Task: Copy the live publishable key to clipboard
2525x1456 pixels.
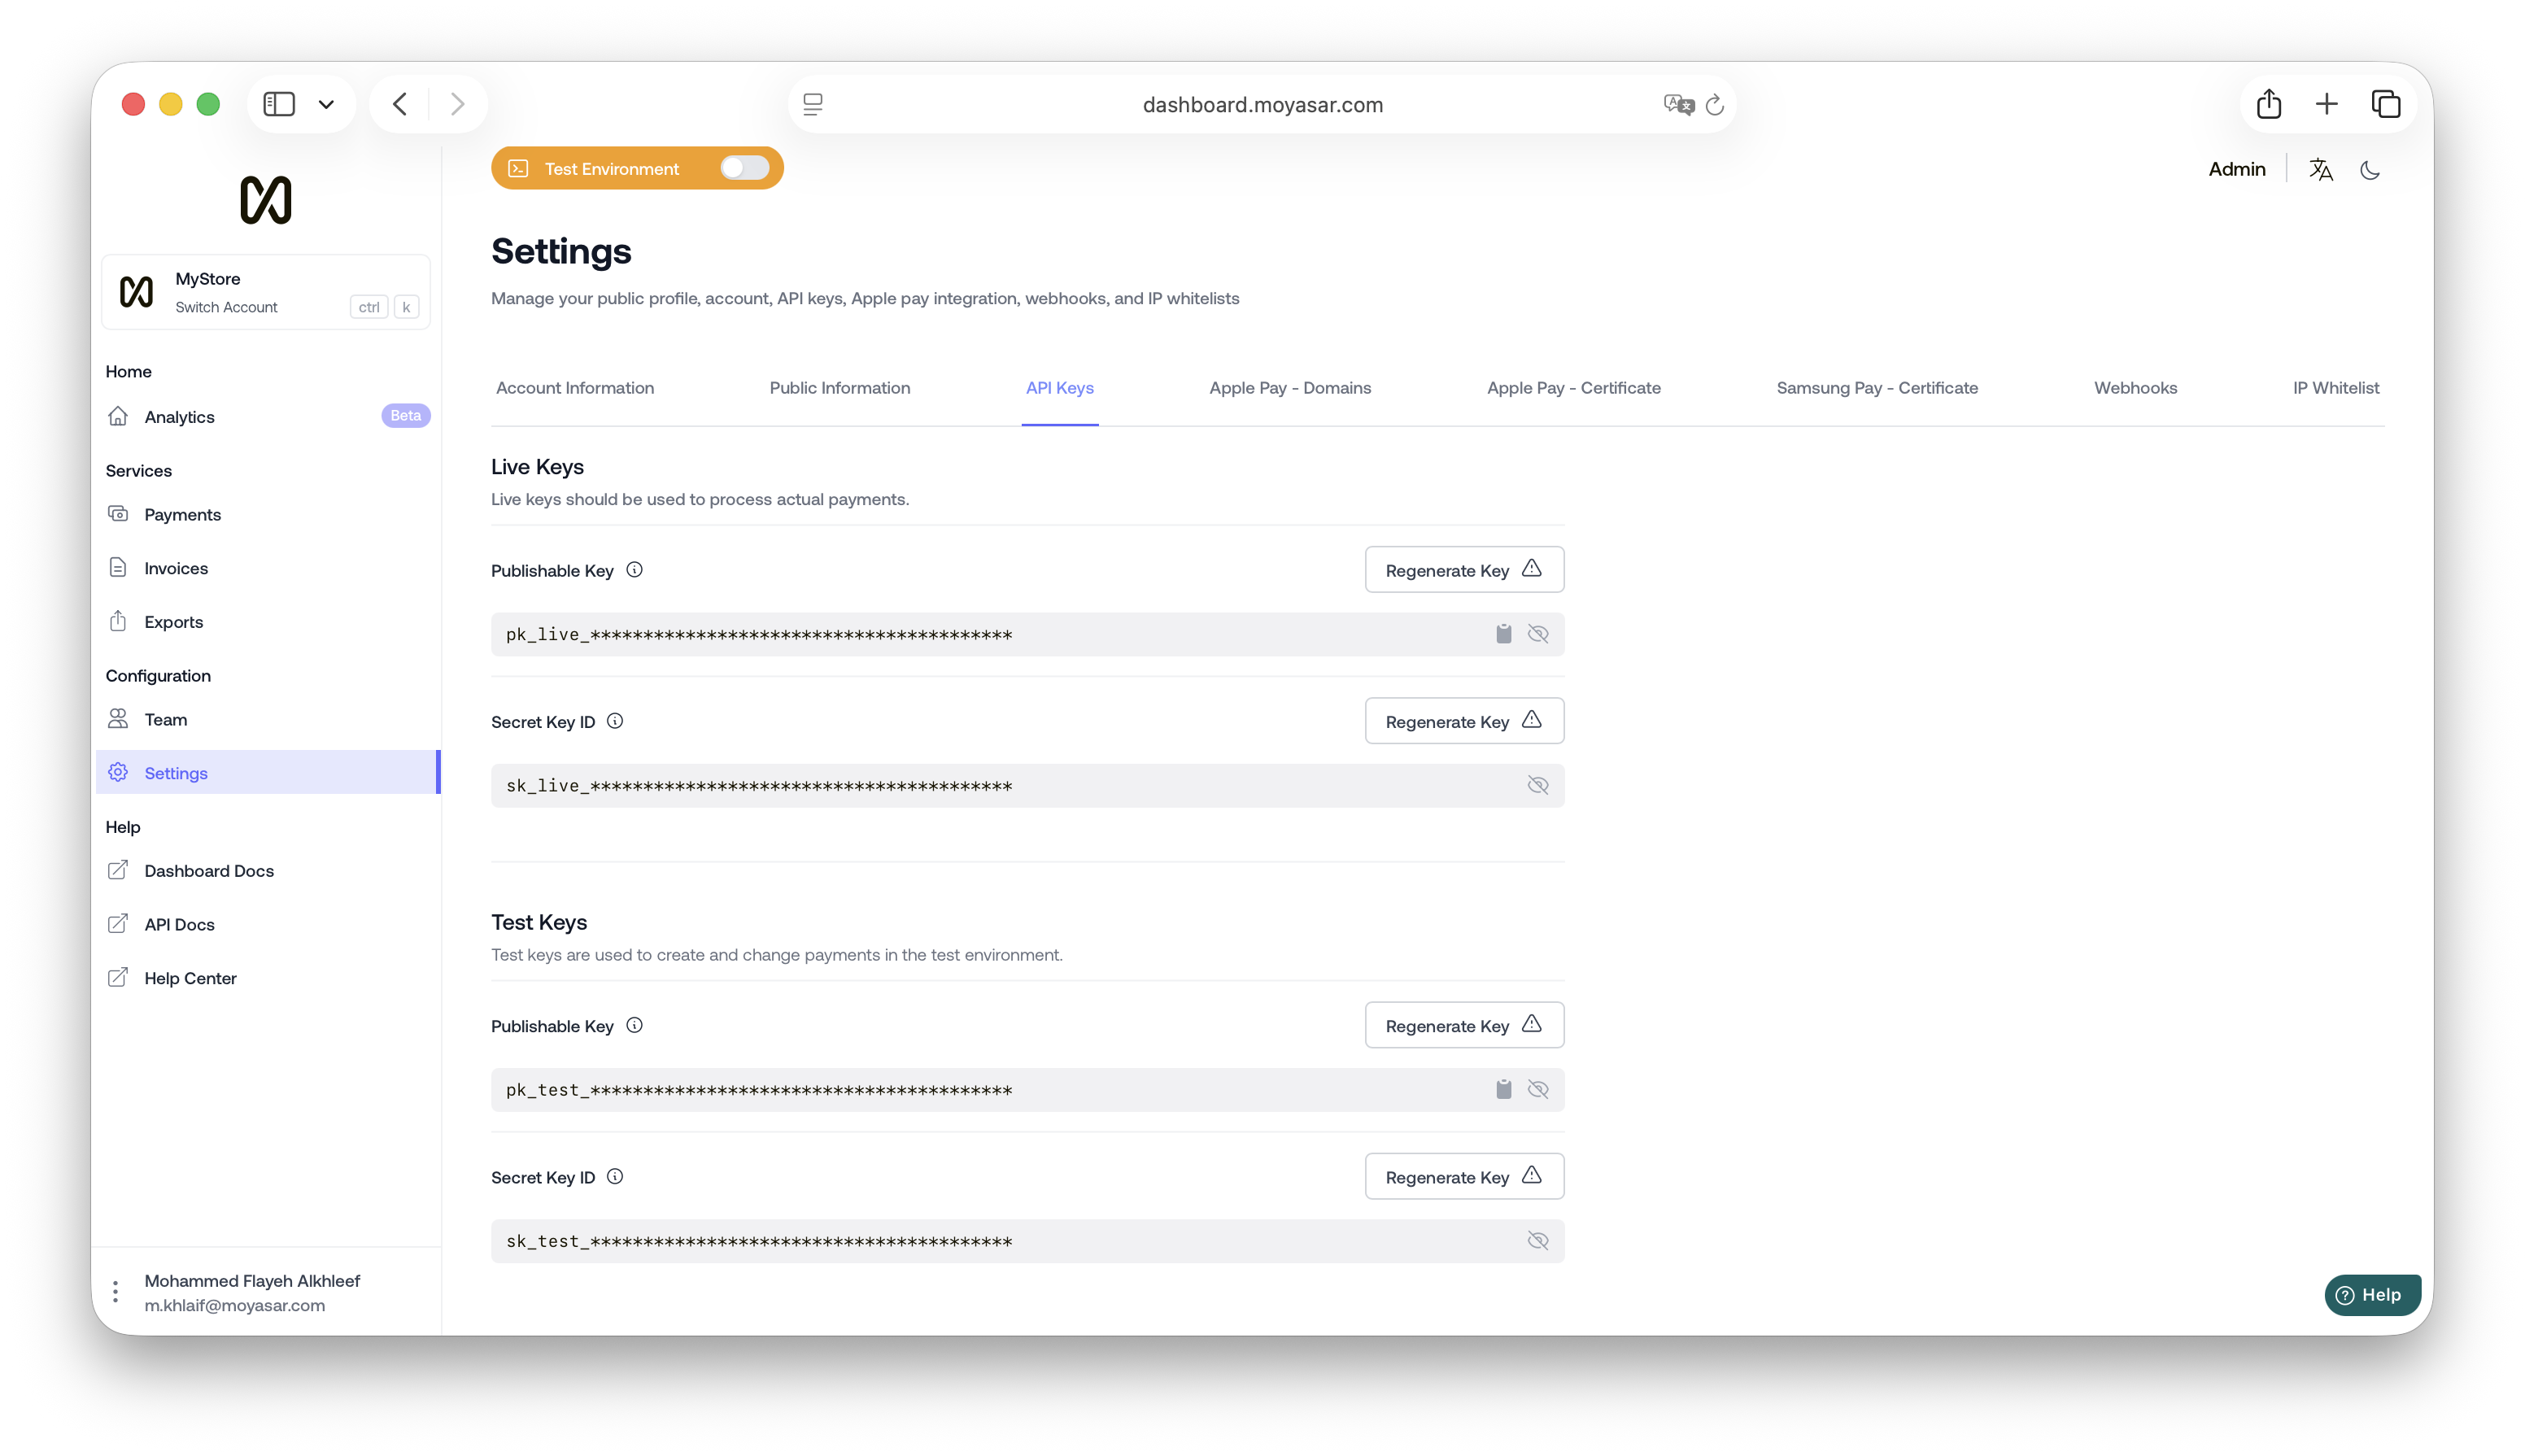Action: 1503,633
